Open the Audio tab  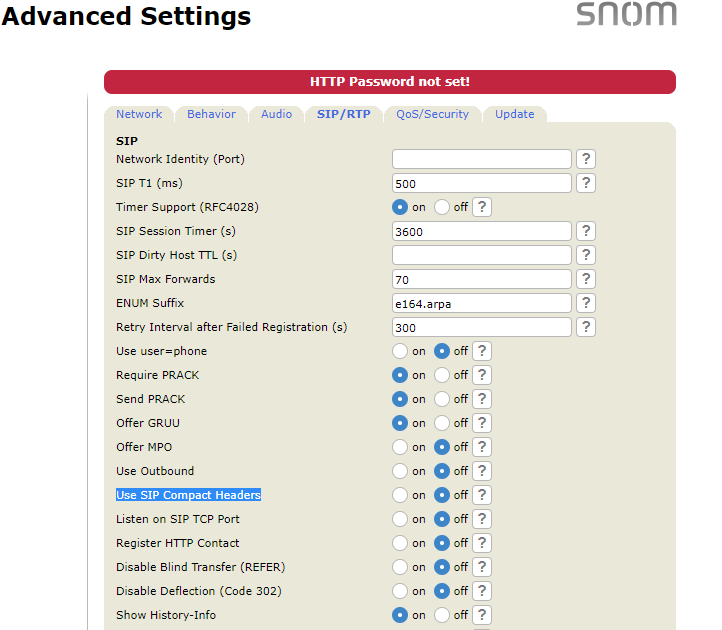(276, 114)
